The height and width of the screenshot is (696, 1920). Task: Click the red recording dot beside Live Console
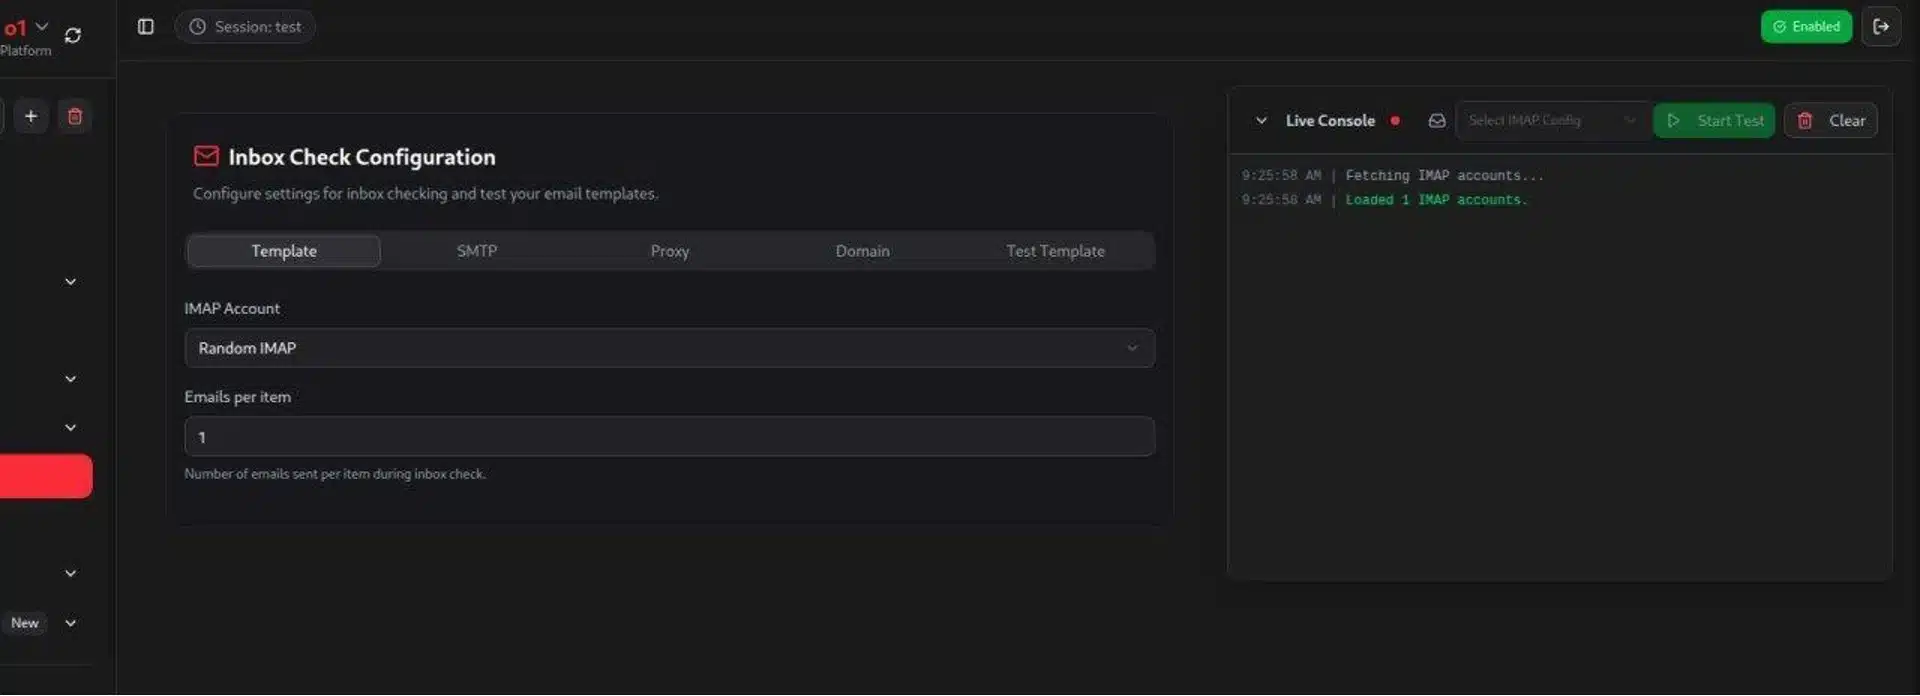click(1395, 121)
